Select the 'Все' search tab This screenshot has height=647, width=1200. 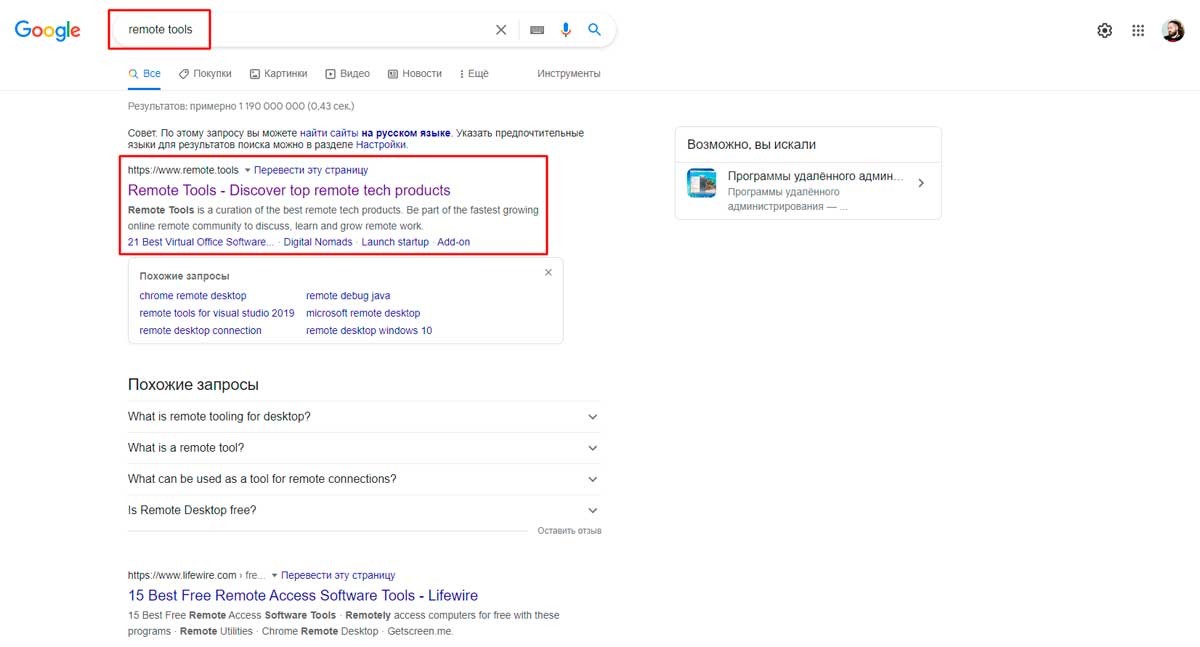tap(144, 73)
